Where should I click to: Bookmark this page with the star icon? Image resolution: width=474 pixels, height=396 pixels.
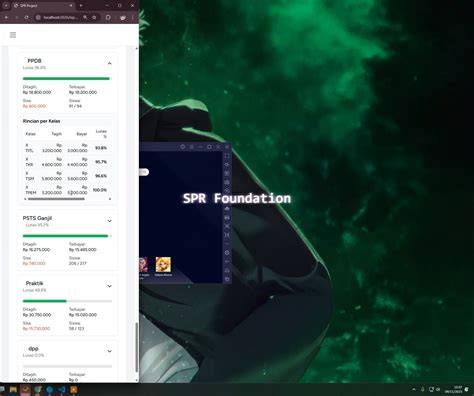click(x=94, y=17)
